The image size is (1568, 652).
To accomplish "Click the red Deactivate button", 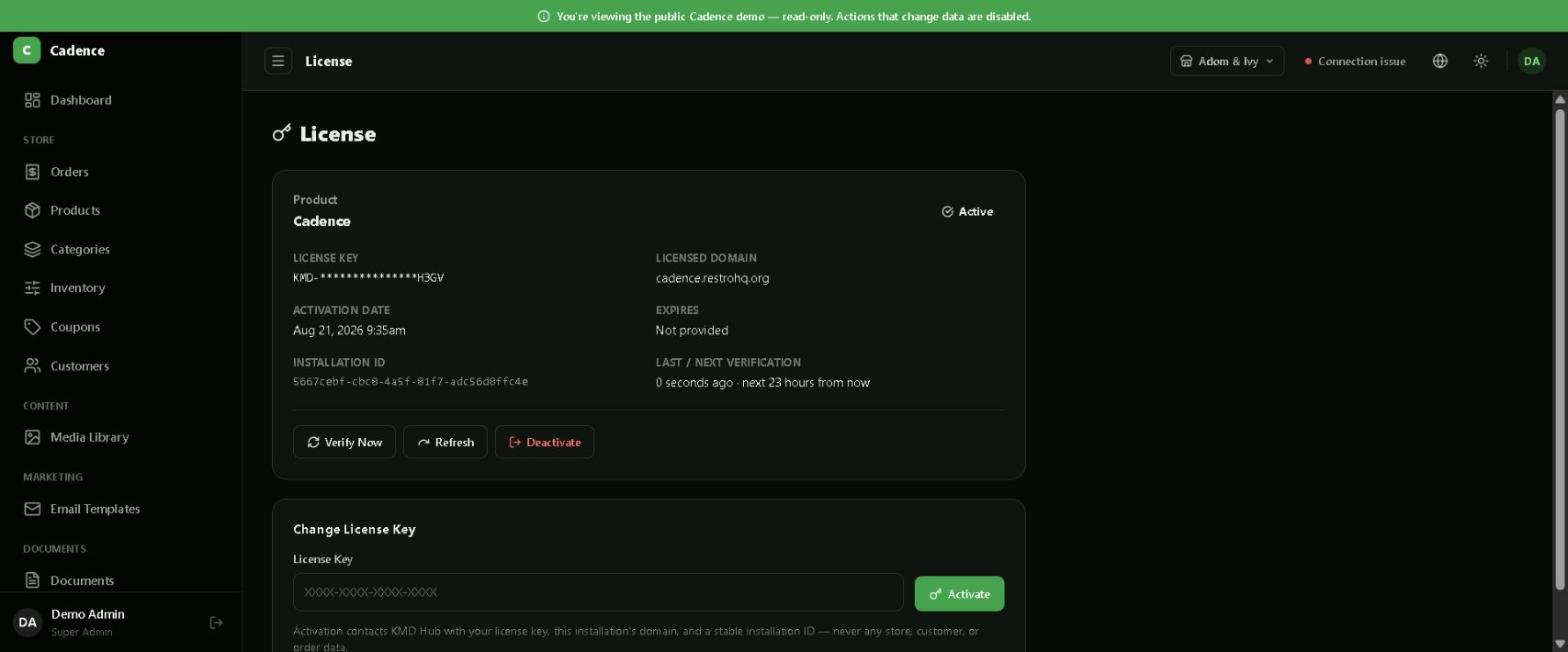I will (544, 442).
